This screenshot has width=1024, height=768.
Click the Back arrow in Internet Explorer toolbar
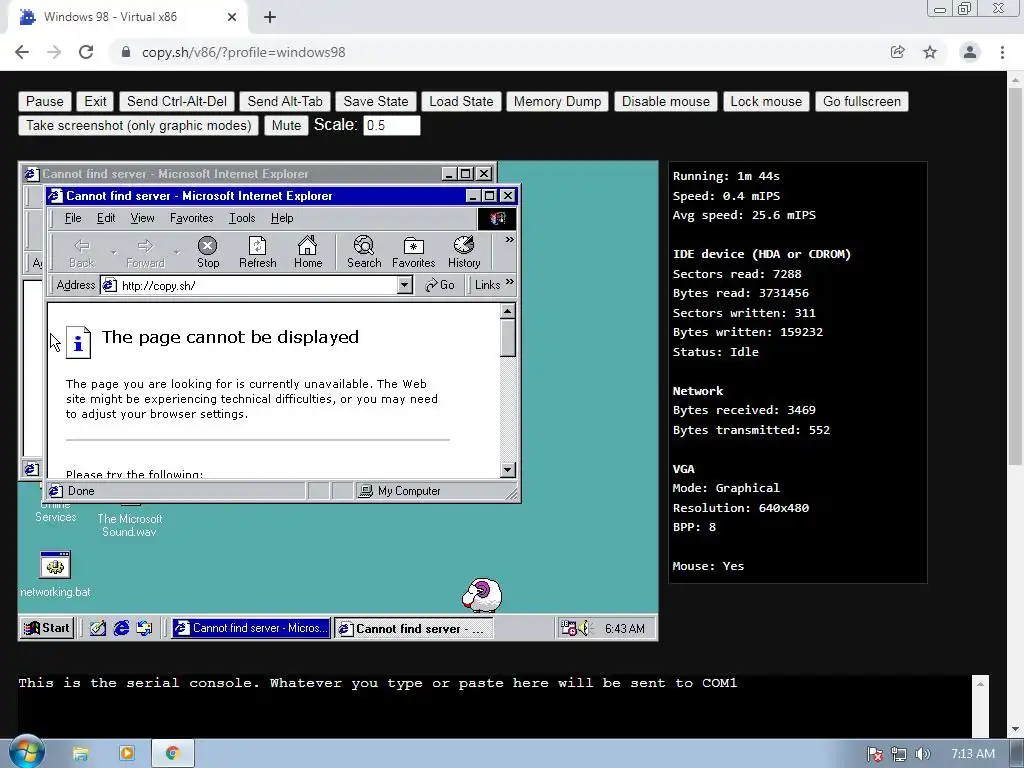(82, 252)
